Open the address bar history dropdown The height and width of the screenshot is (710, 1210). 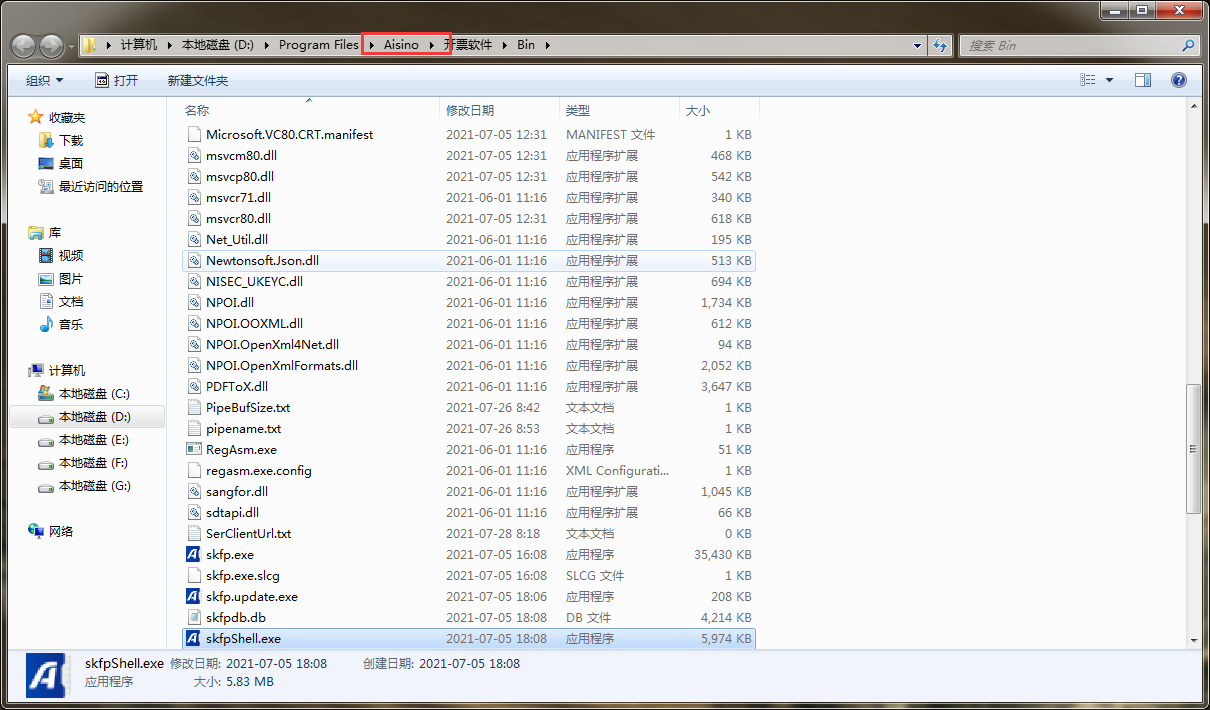(918, 45)
